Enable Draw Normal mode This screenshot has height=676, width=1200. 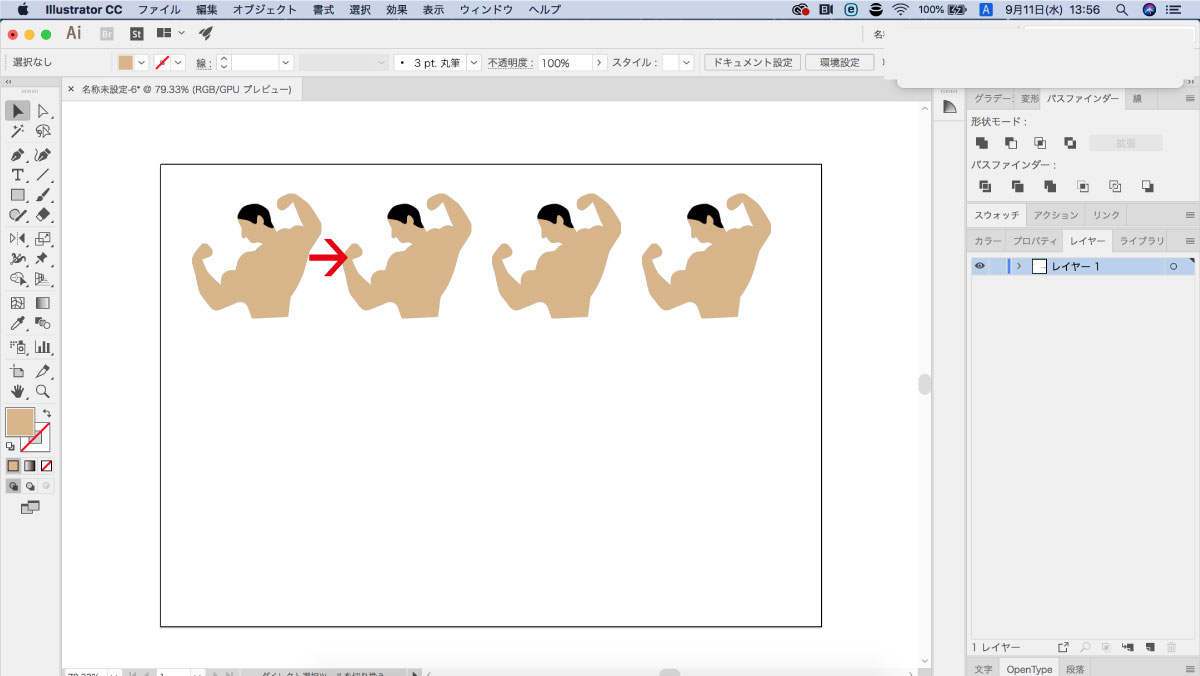click(x=13, y=486)
